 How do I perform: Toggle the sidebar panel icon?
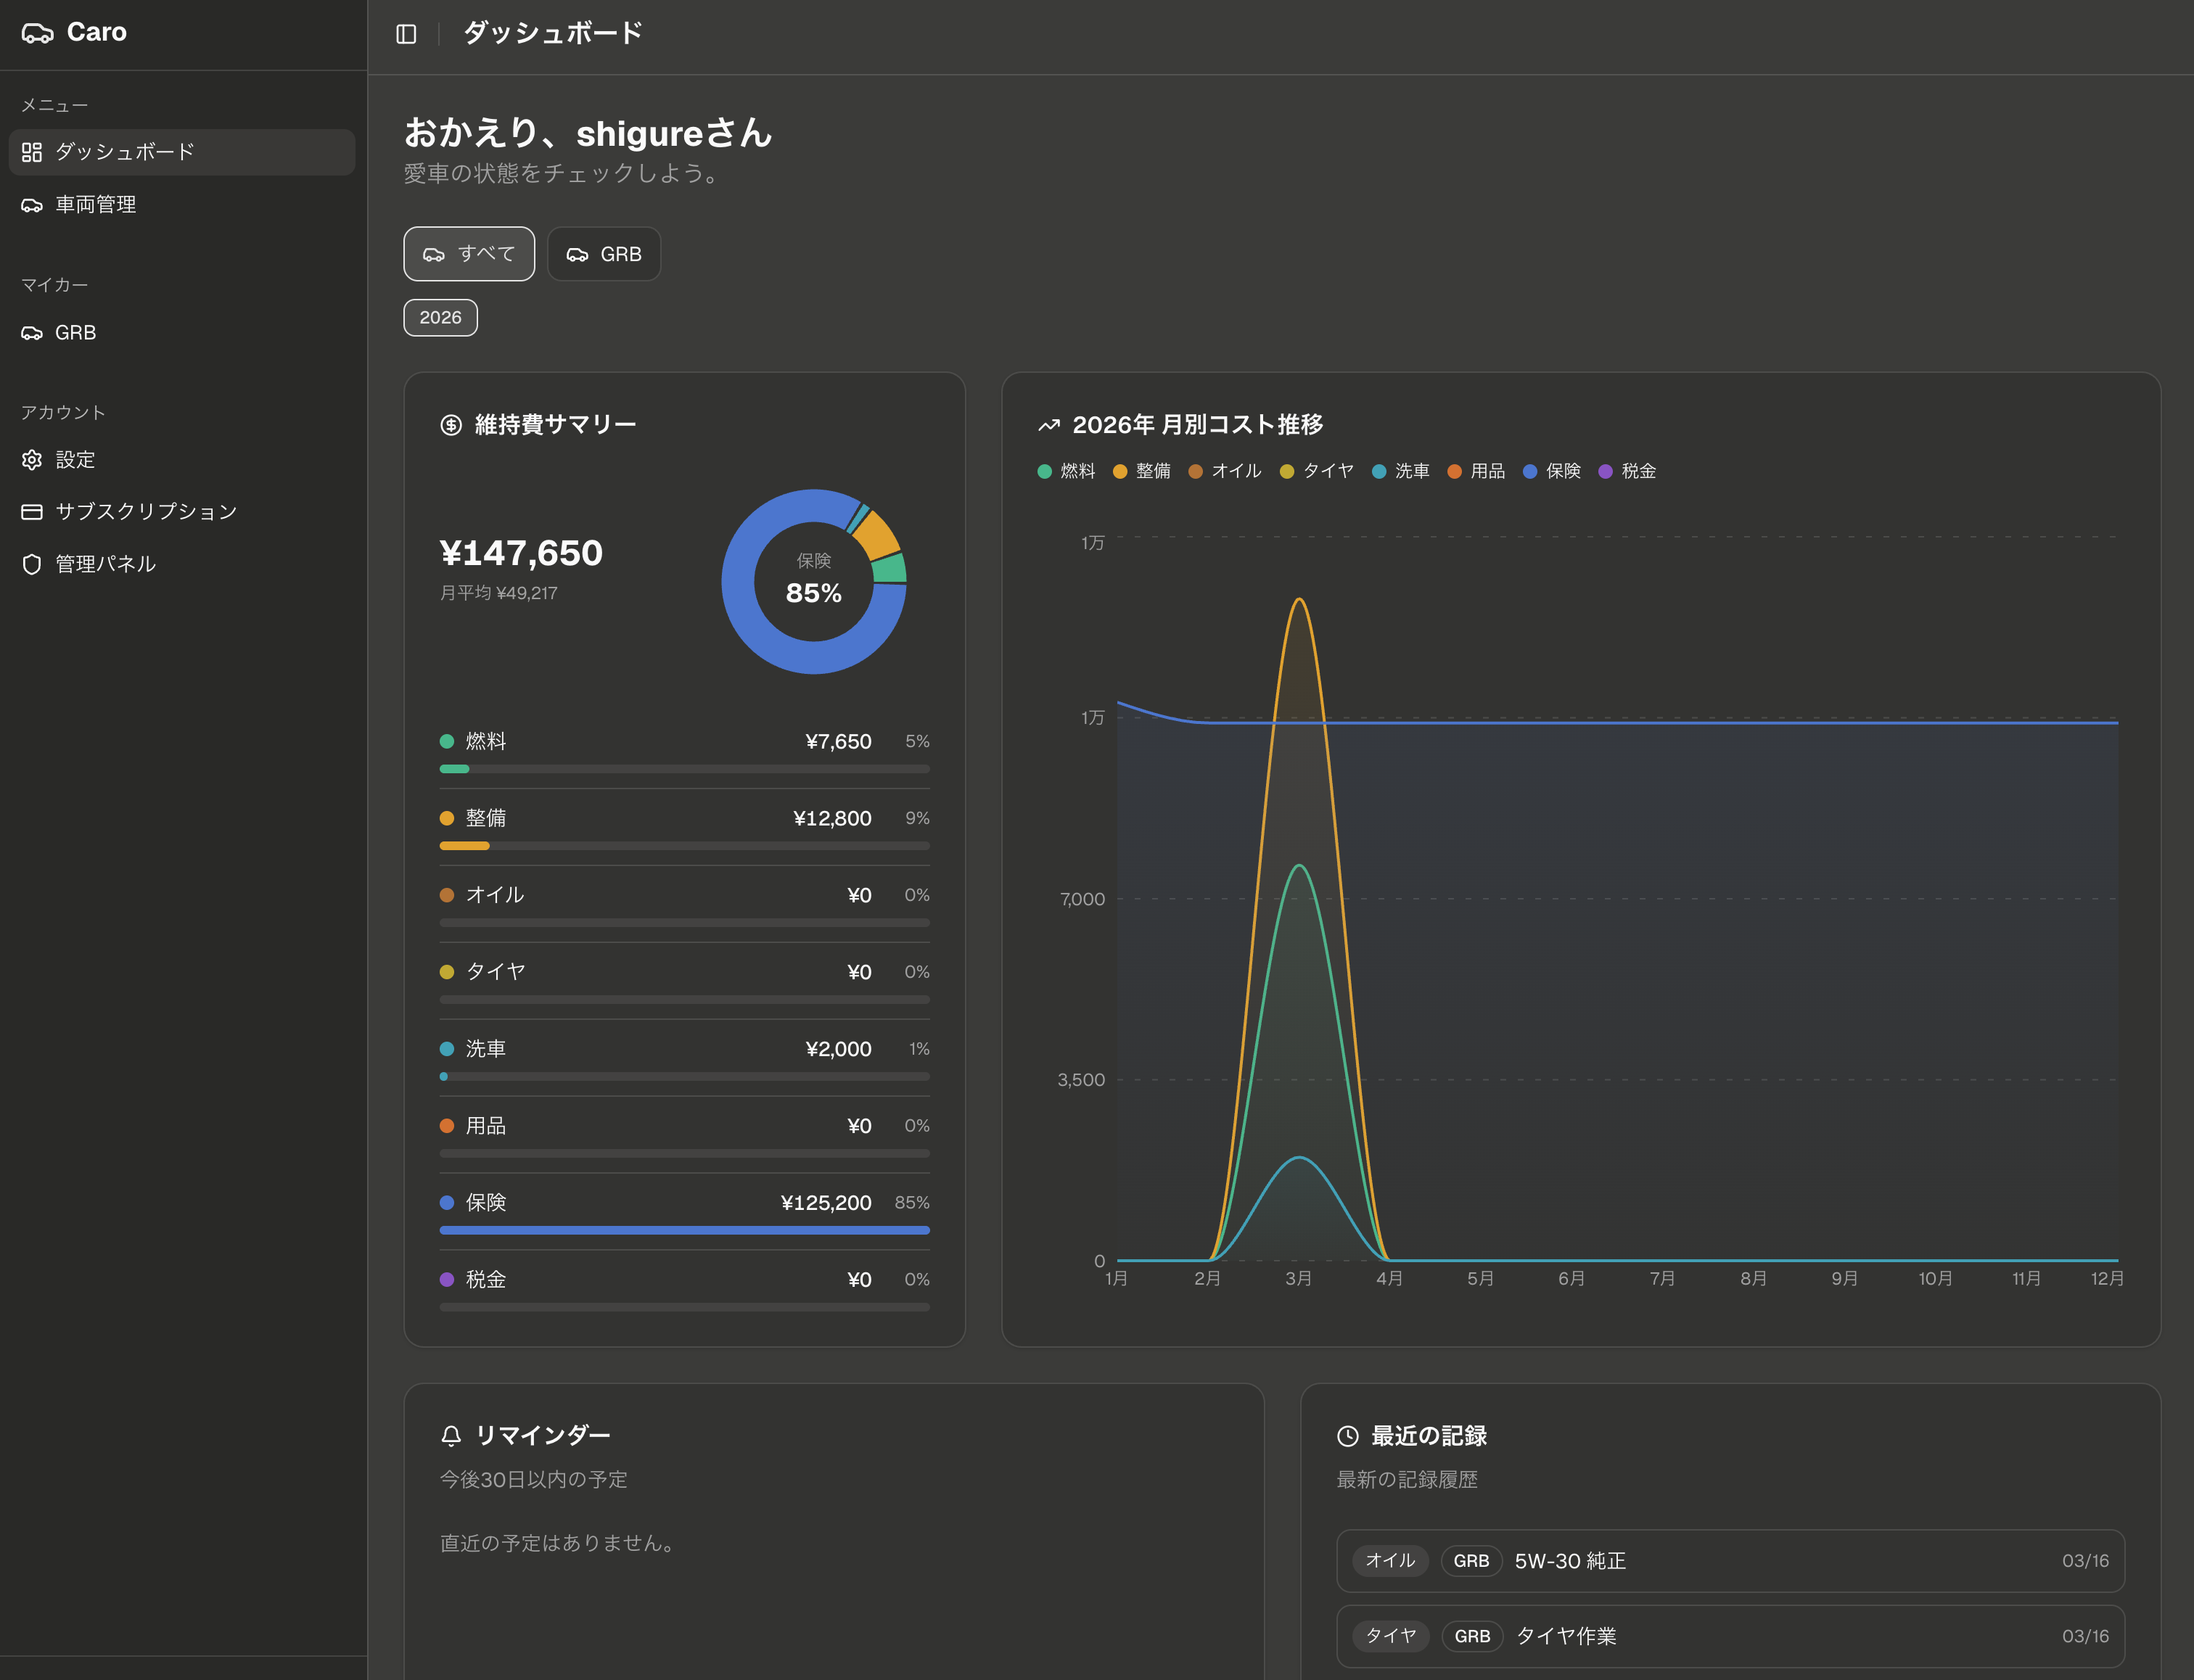click(406, 34)
